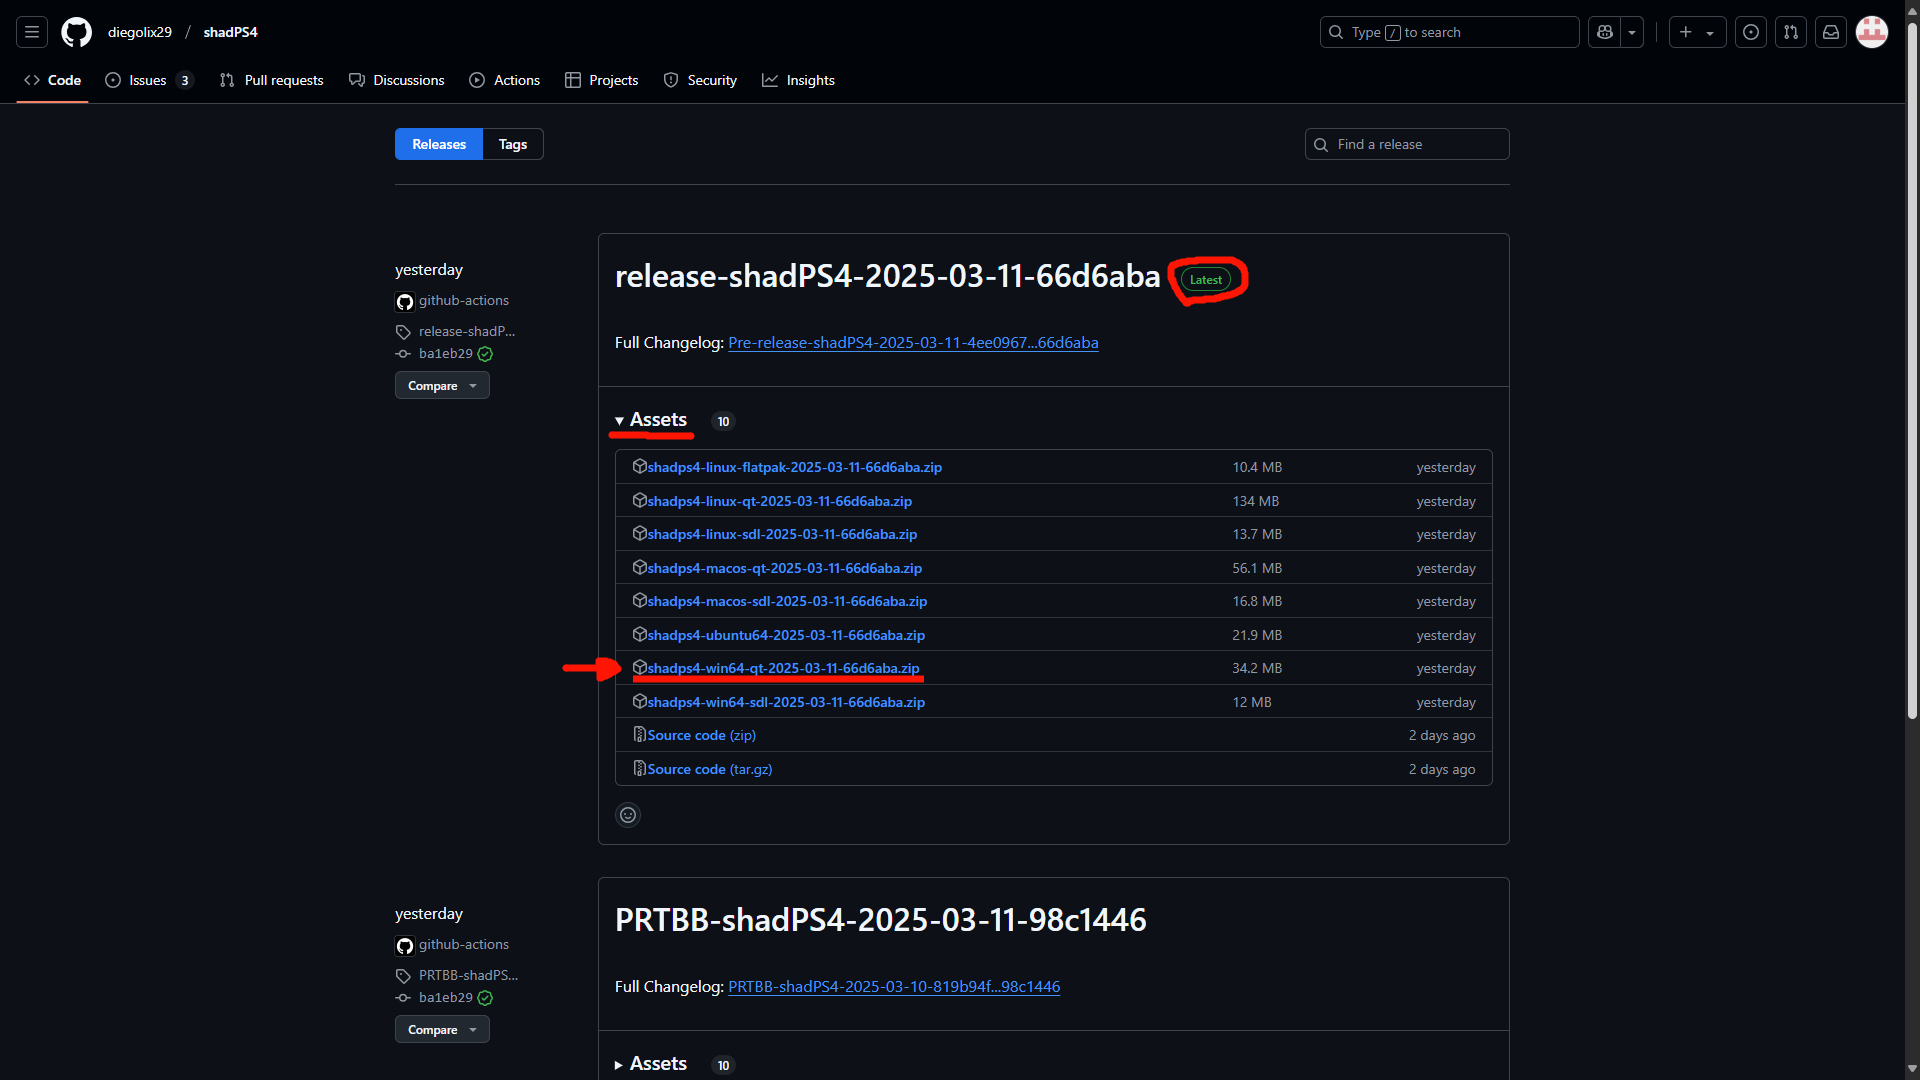
Task: Download shadps4-linux-sdl-2025-03-11-66d6aba.zip
Action: pos(782,534)
